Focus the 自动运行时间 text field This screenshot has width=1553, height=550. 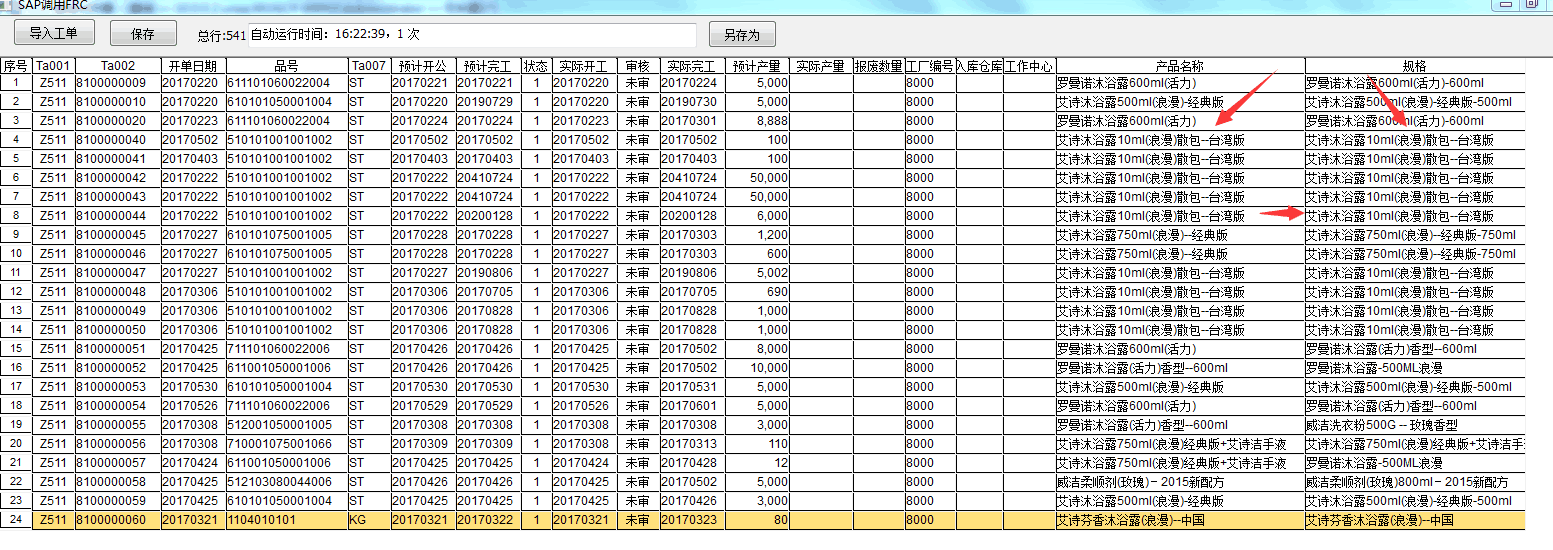pyautogui.click(x=472, y=34)
